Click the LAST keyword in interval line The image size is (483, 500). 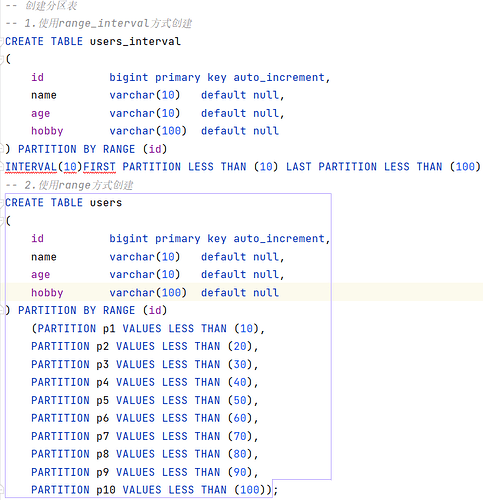click(299, 167)
